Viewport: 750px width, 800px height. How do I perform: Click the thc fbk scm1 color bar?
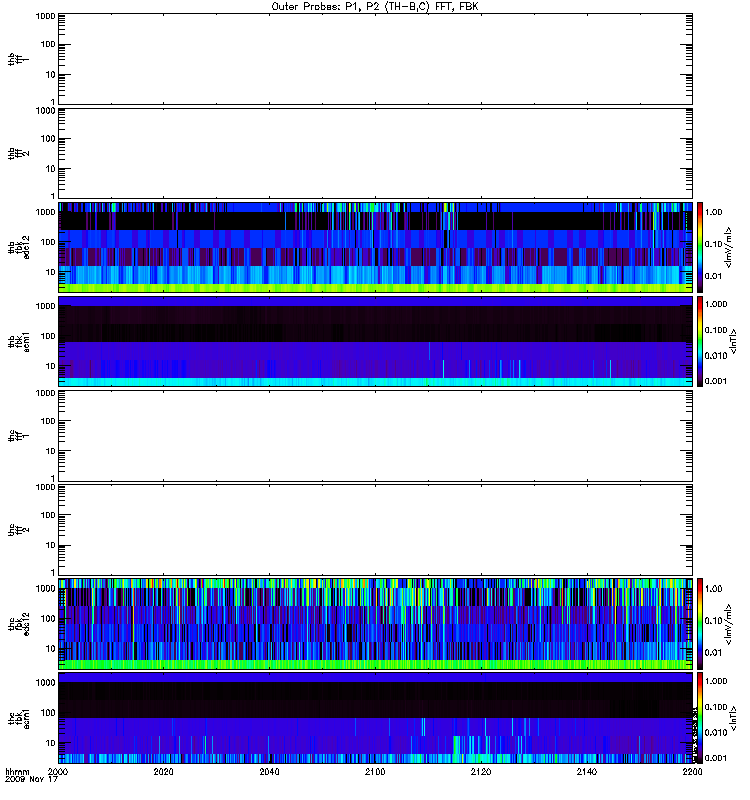[x=700, y=718]
